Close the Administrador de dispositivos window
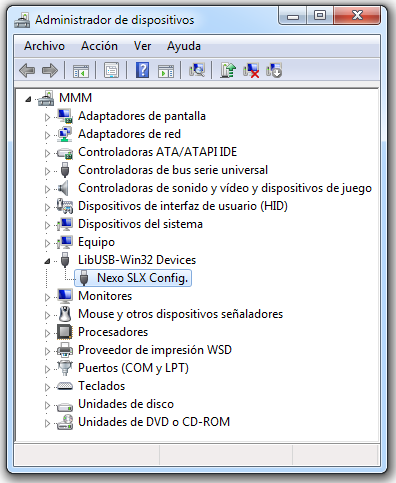The height and width of the screenshot is (483, 396). coord(357,16)
